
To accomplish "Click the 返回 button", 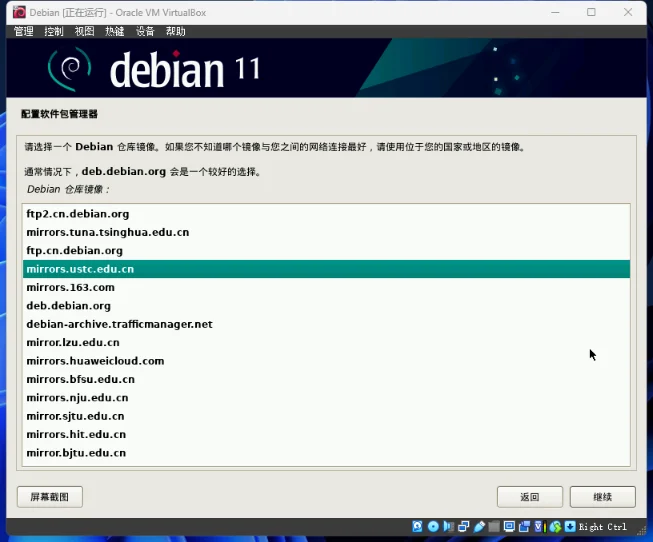I will [x=530, y=497].
